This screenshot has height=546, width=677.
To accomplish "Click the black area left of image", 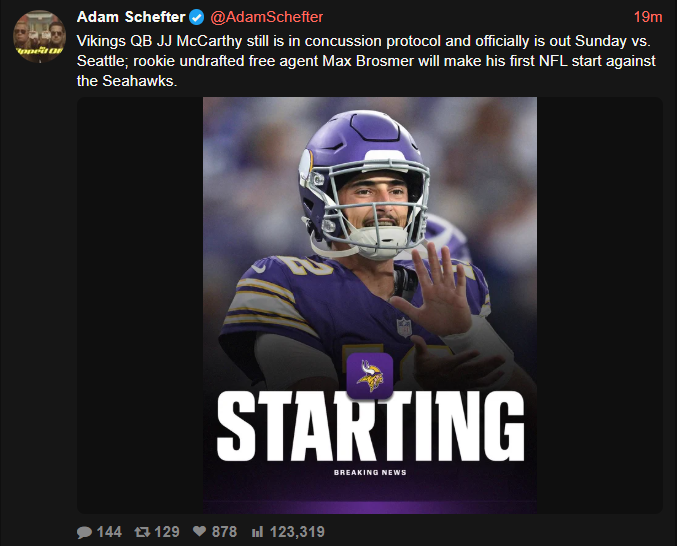I will pyautogui.click(x=140, y=305).
